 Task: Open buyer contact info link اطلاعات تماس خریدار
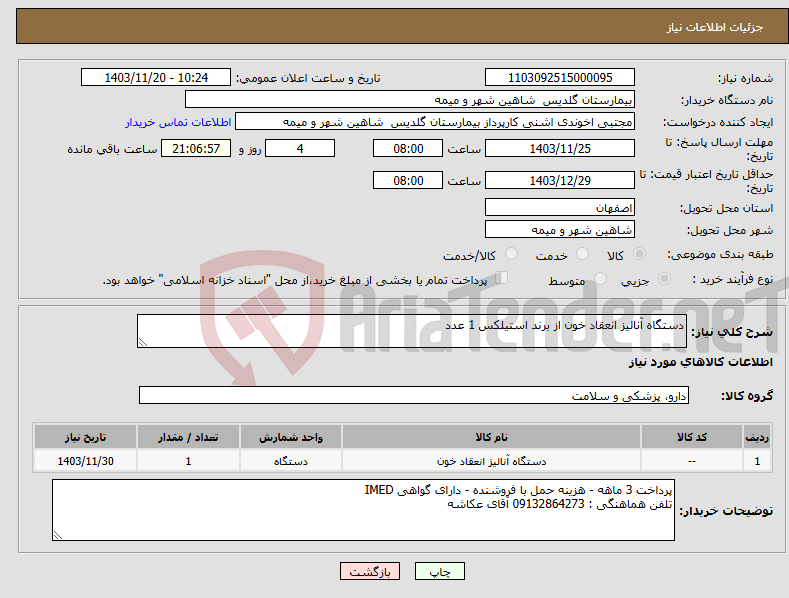[178, 122]
